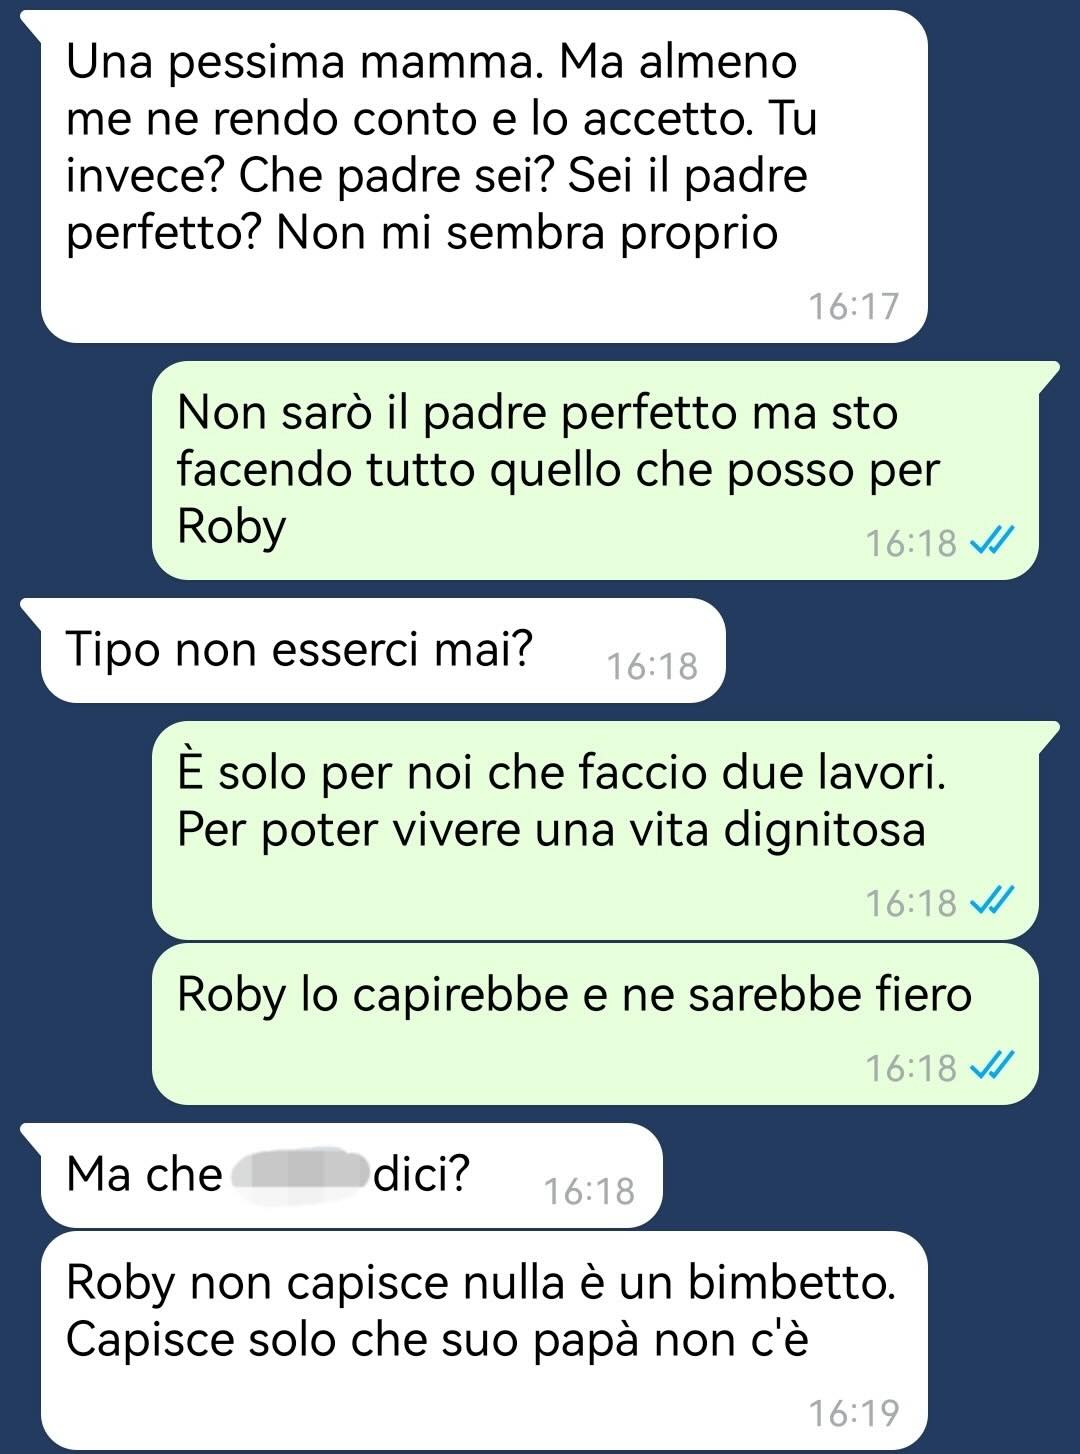Tap the blurred censored word in 'Ma che dici?'
1080x1454 pixels.
[x=299, y=1176]
